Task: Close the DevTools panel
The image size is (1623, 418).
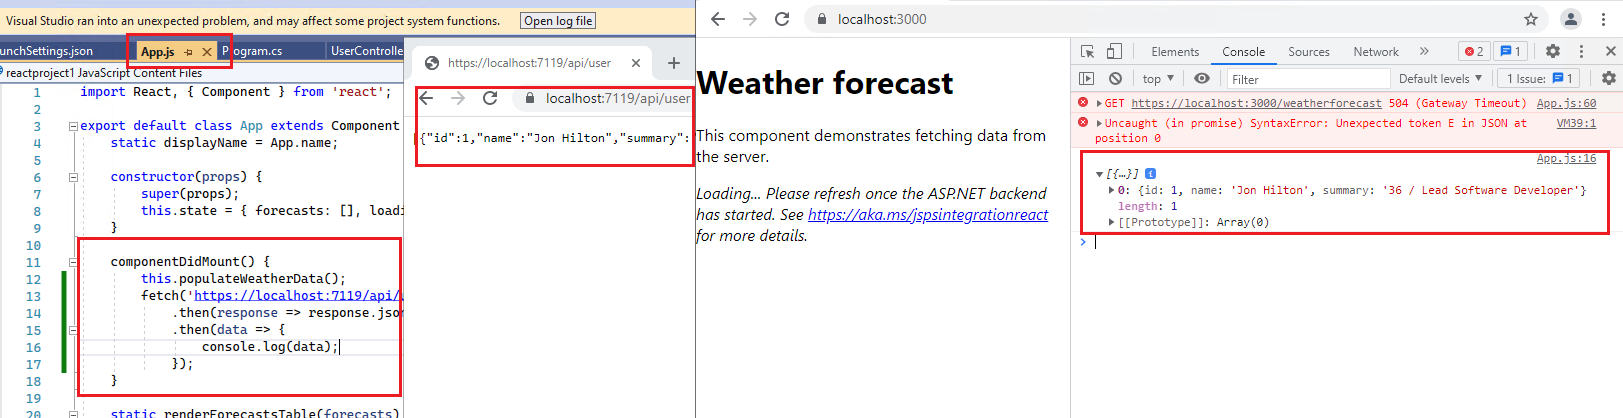Action: click(1610, 51)
